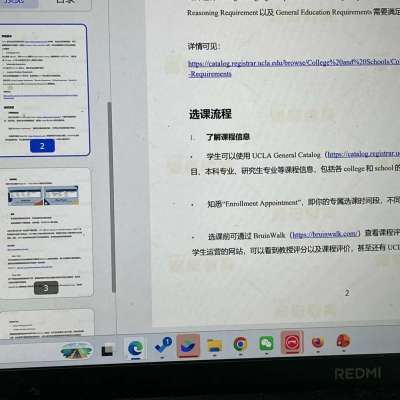Viewport: 400px width, 400px height.
Task: Click the thumbnail panel vertical scrollbar
Action: coord(112,197)
